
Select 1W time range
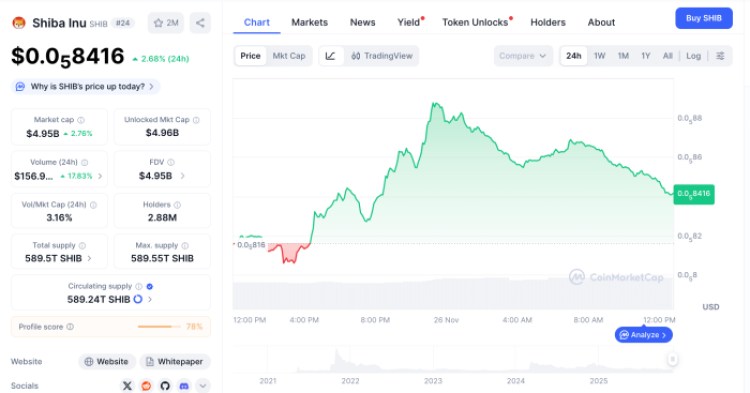click(599, 56)
